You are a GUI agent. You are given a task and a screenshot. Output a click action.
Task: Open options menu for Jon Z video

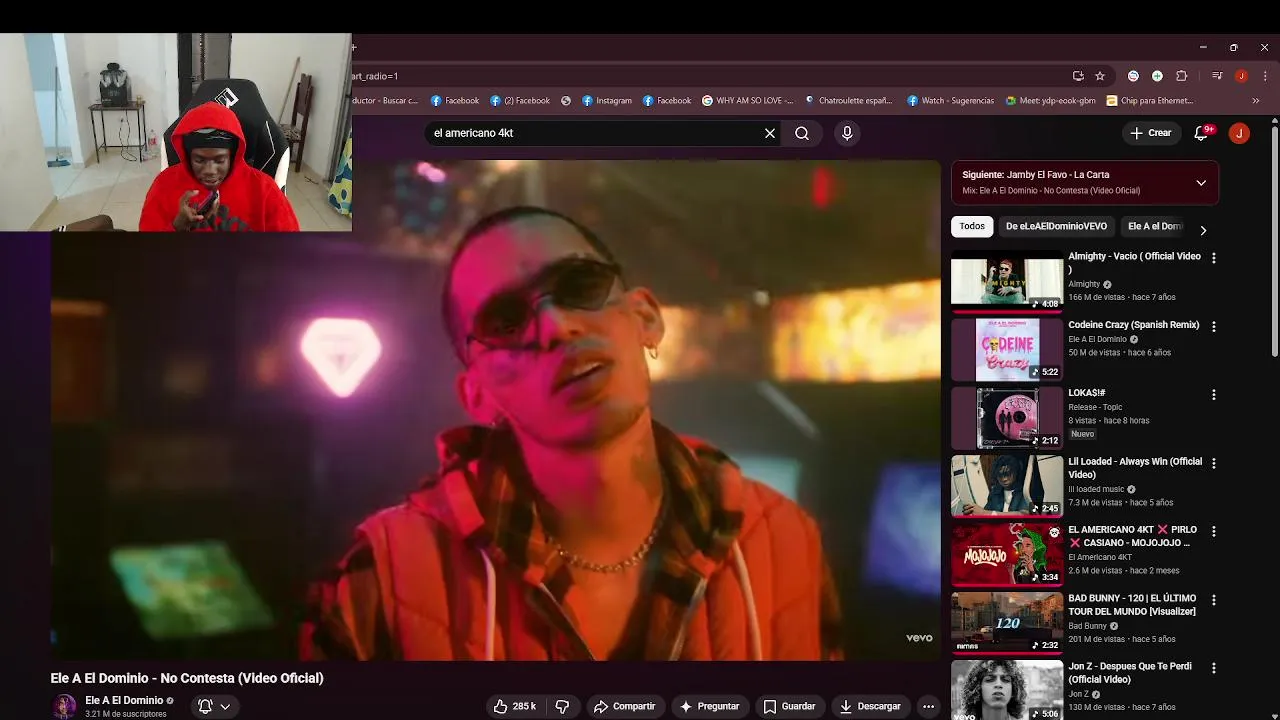(x=1214, y=668)
